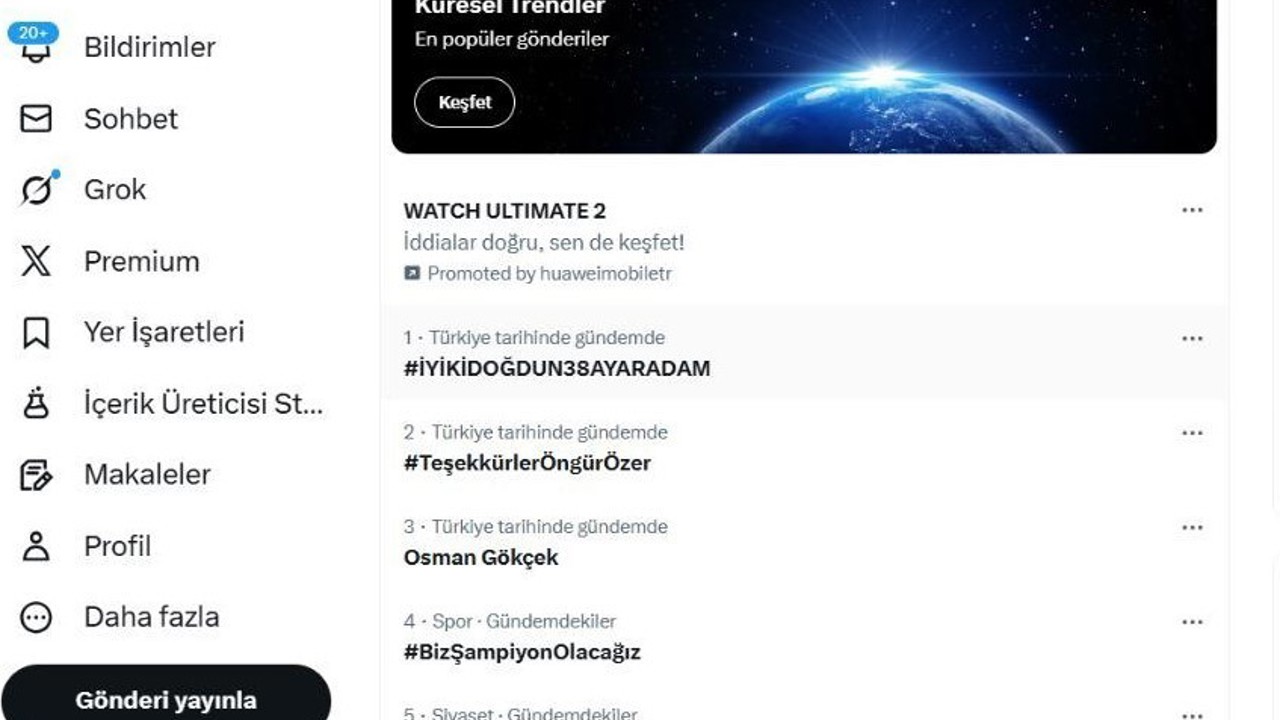
Task: Select the Grok icon in the sidebar
Action: (x=38, y=189)
